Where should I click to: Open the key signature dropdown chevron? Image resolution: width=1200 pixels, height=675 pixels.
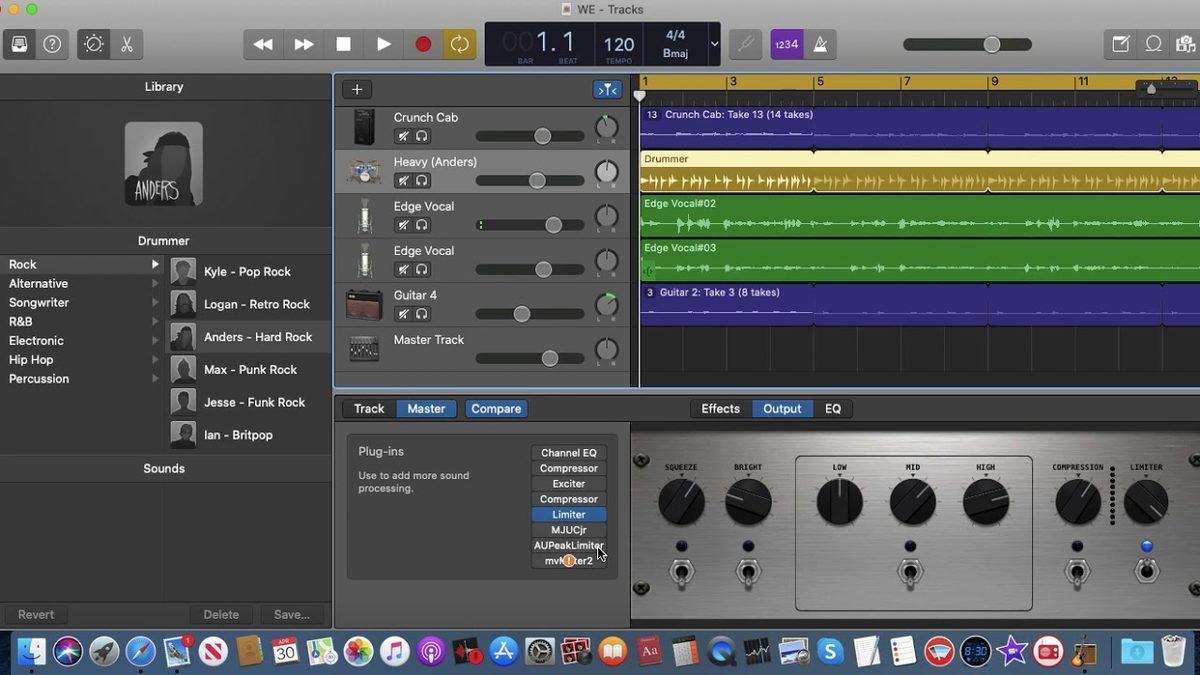click(714, 44)
